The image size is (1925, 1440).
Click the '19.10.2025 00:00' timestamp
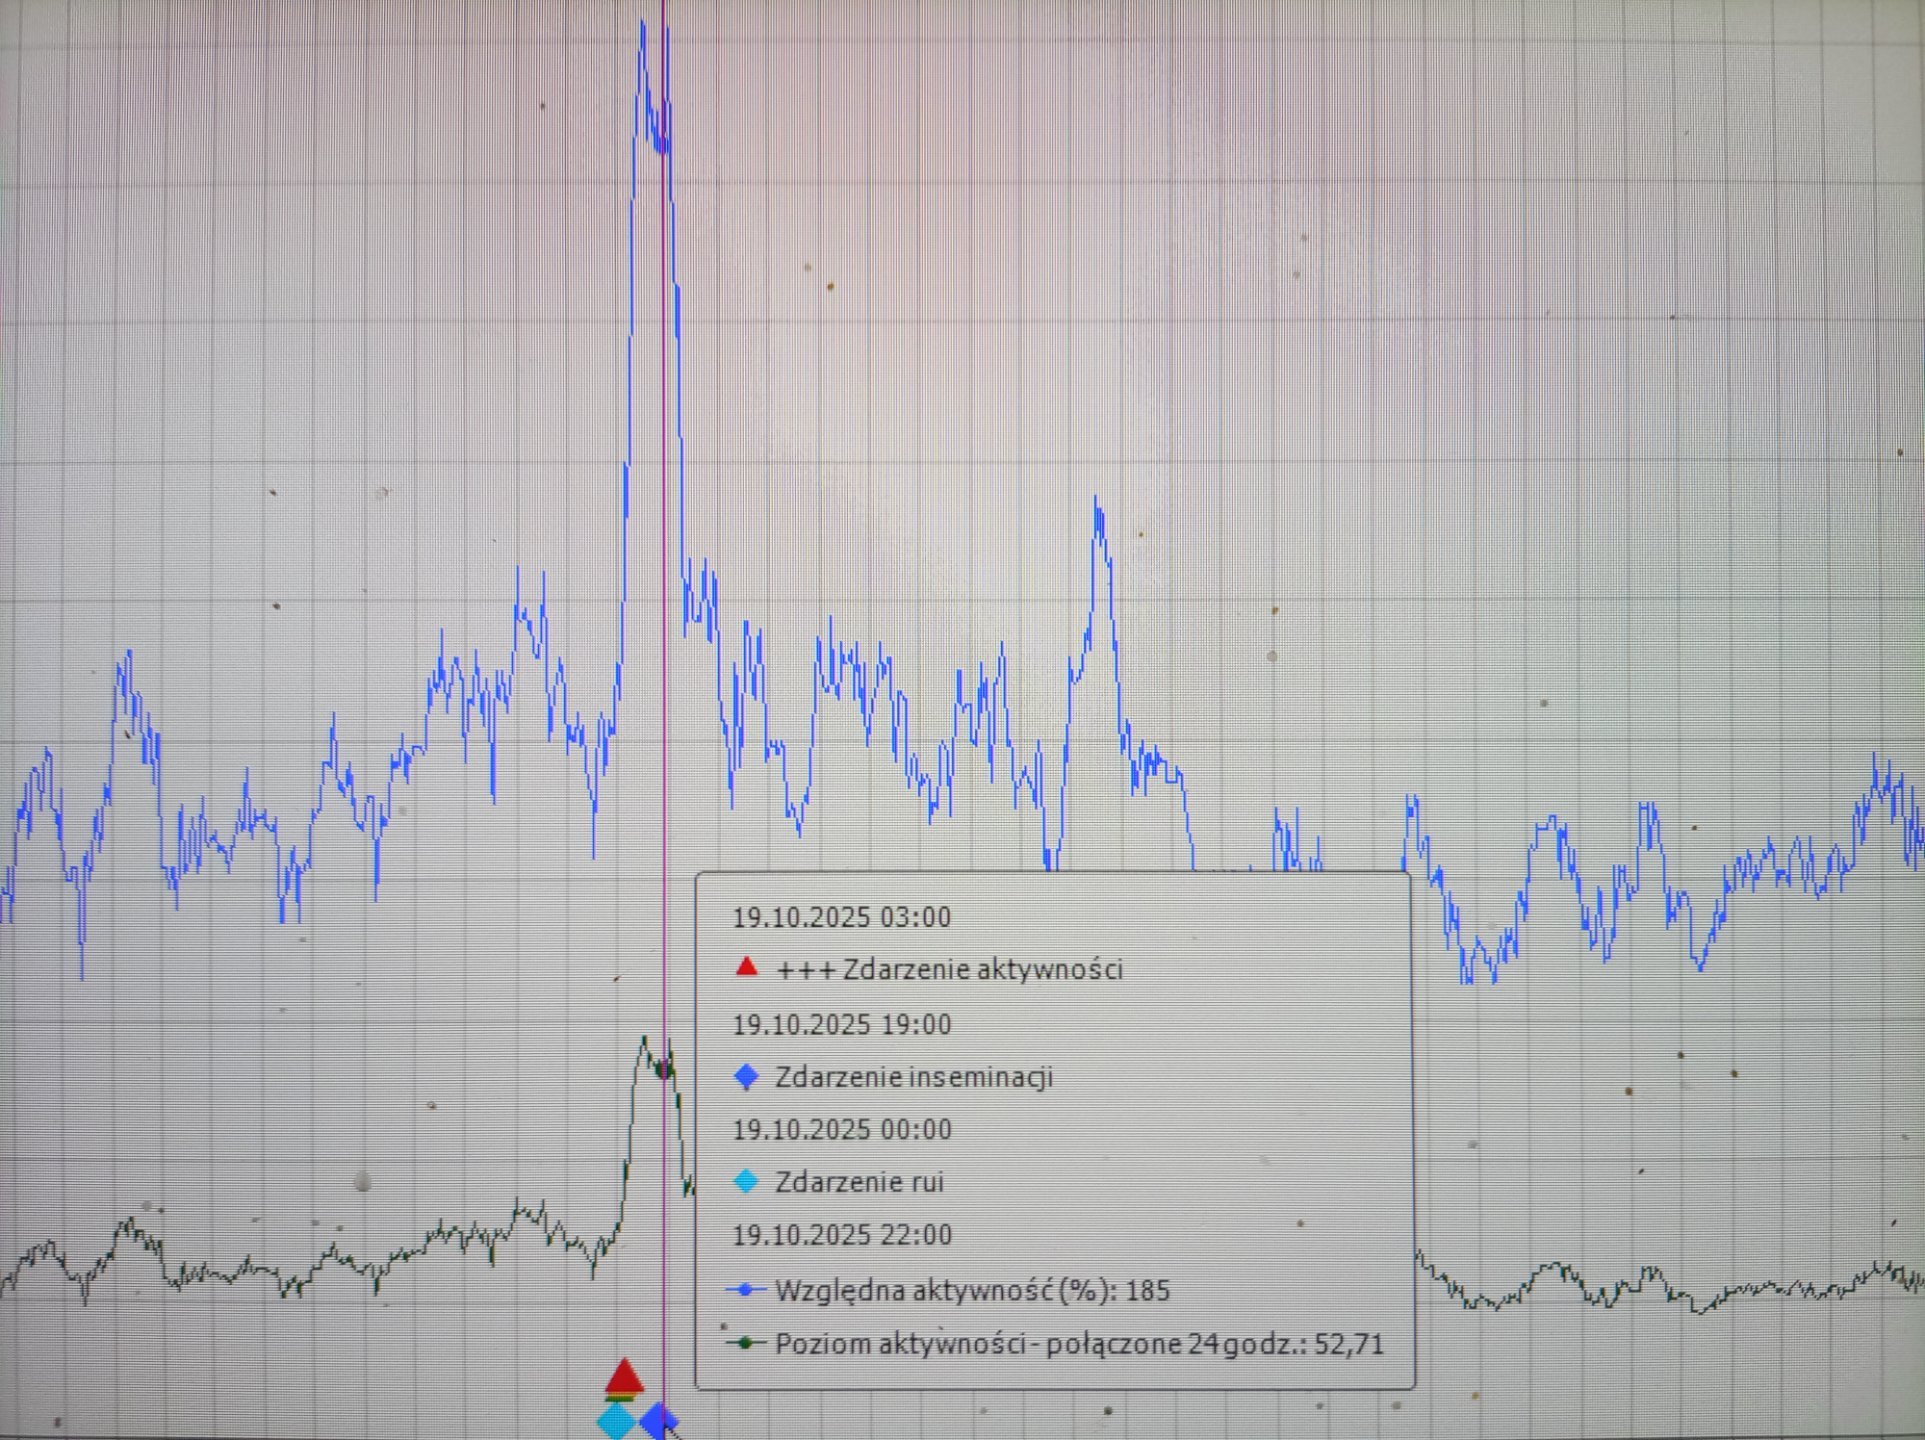tap(841, 1129)
